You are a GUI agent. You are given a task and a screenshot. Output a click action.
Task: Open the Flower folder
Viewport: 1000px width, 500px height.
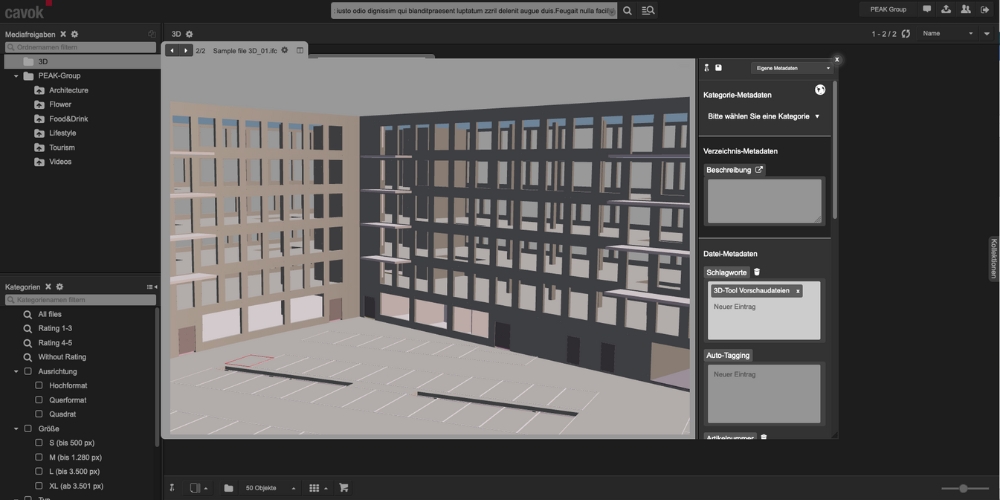click(x=60, y=105)
